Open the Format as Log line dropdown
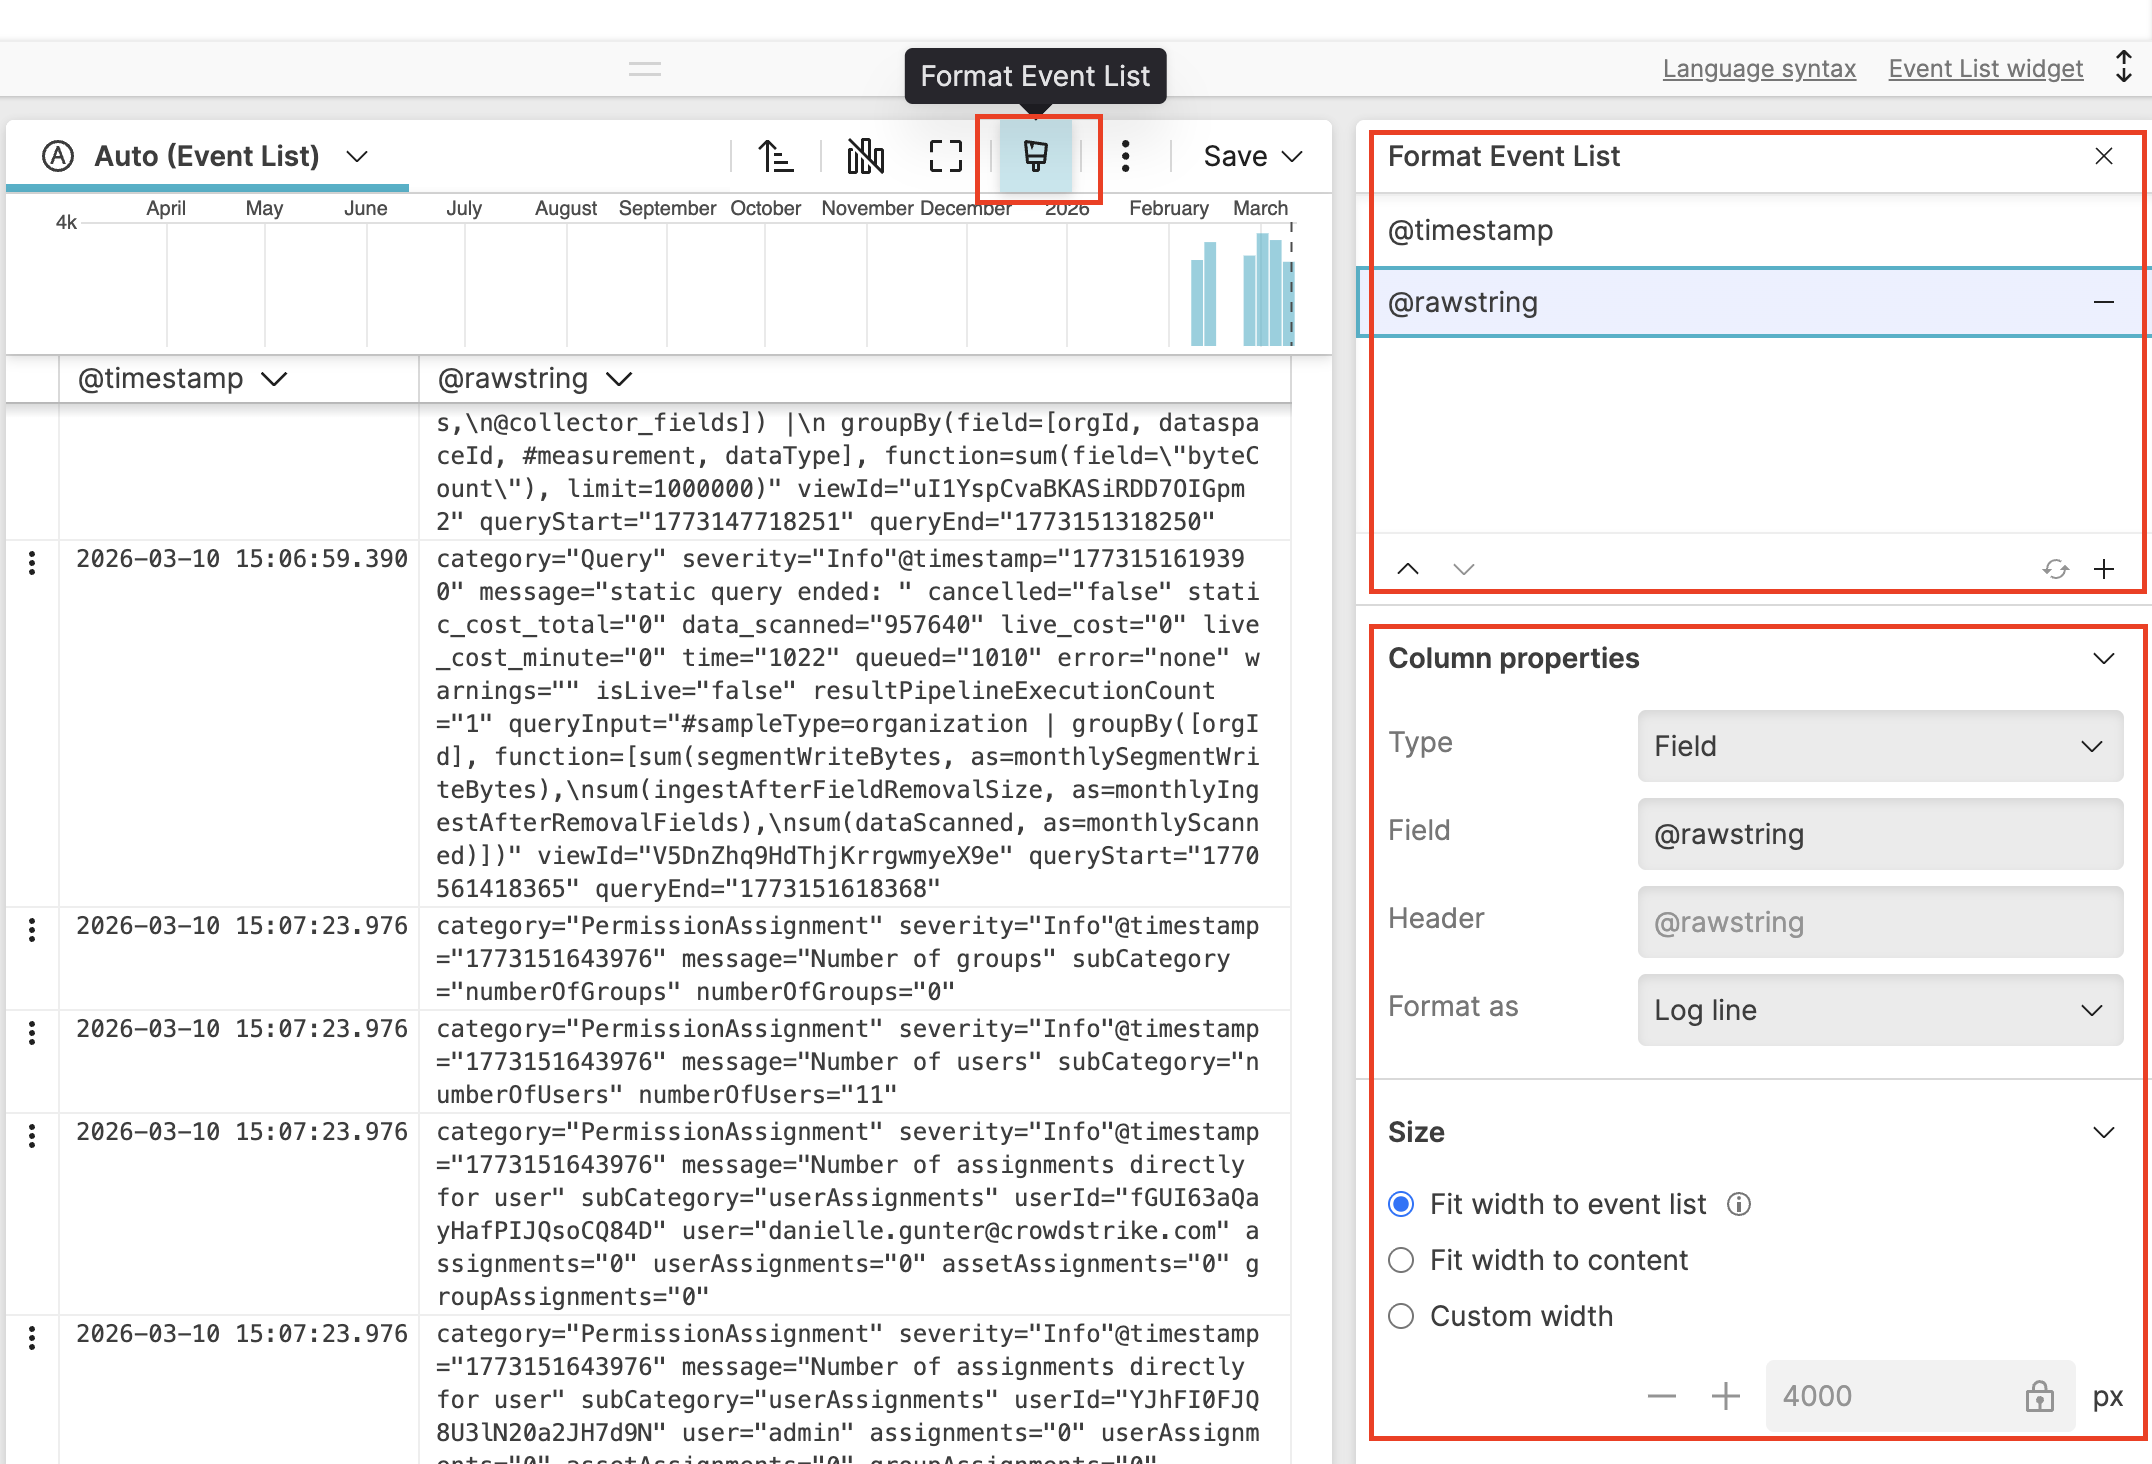Screen dimensions: 2152x1464 tap(1879, 1010)
